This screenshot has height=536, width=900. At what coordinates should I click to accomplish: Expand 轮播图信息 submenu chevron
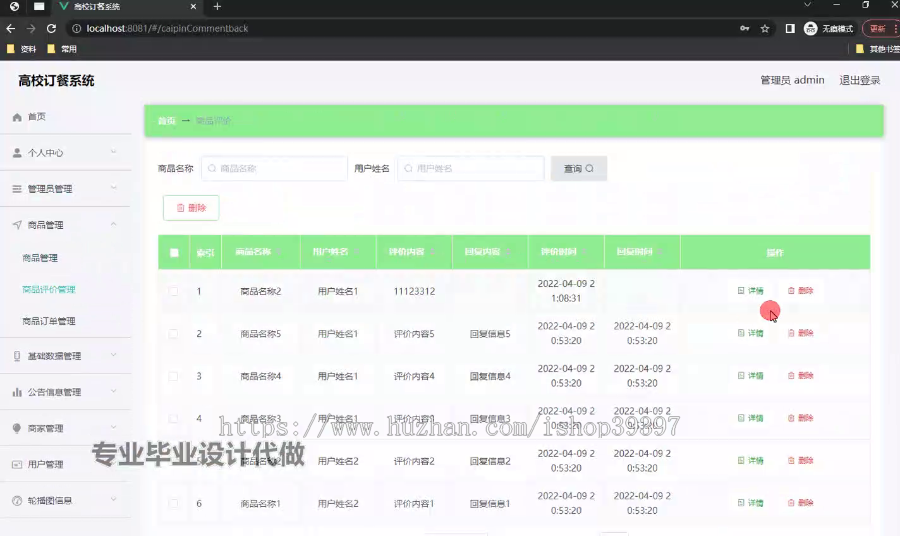tap(113, 500)
